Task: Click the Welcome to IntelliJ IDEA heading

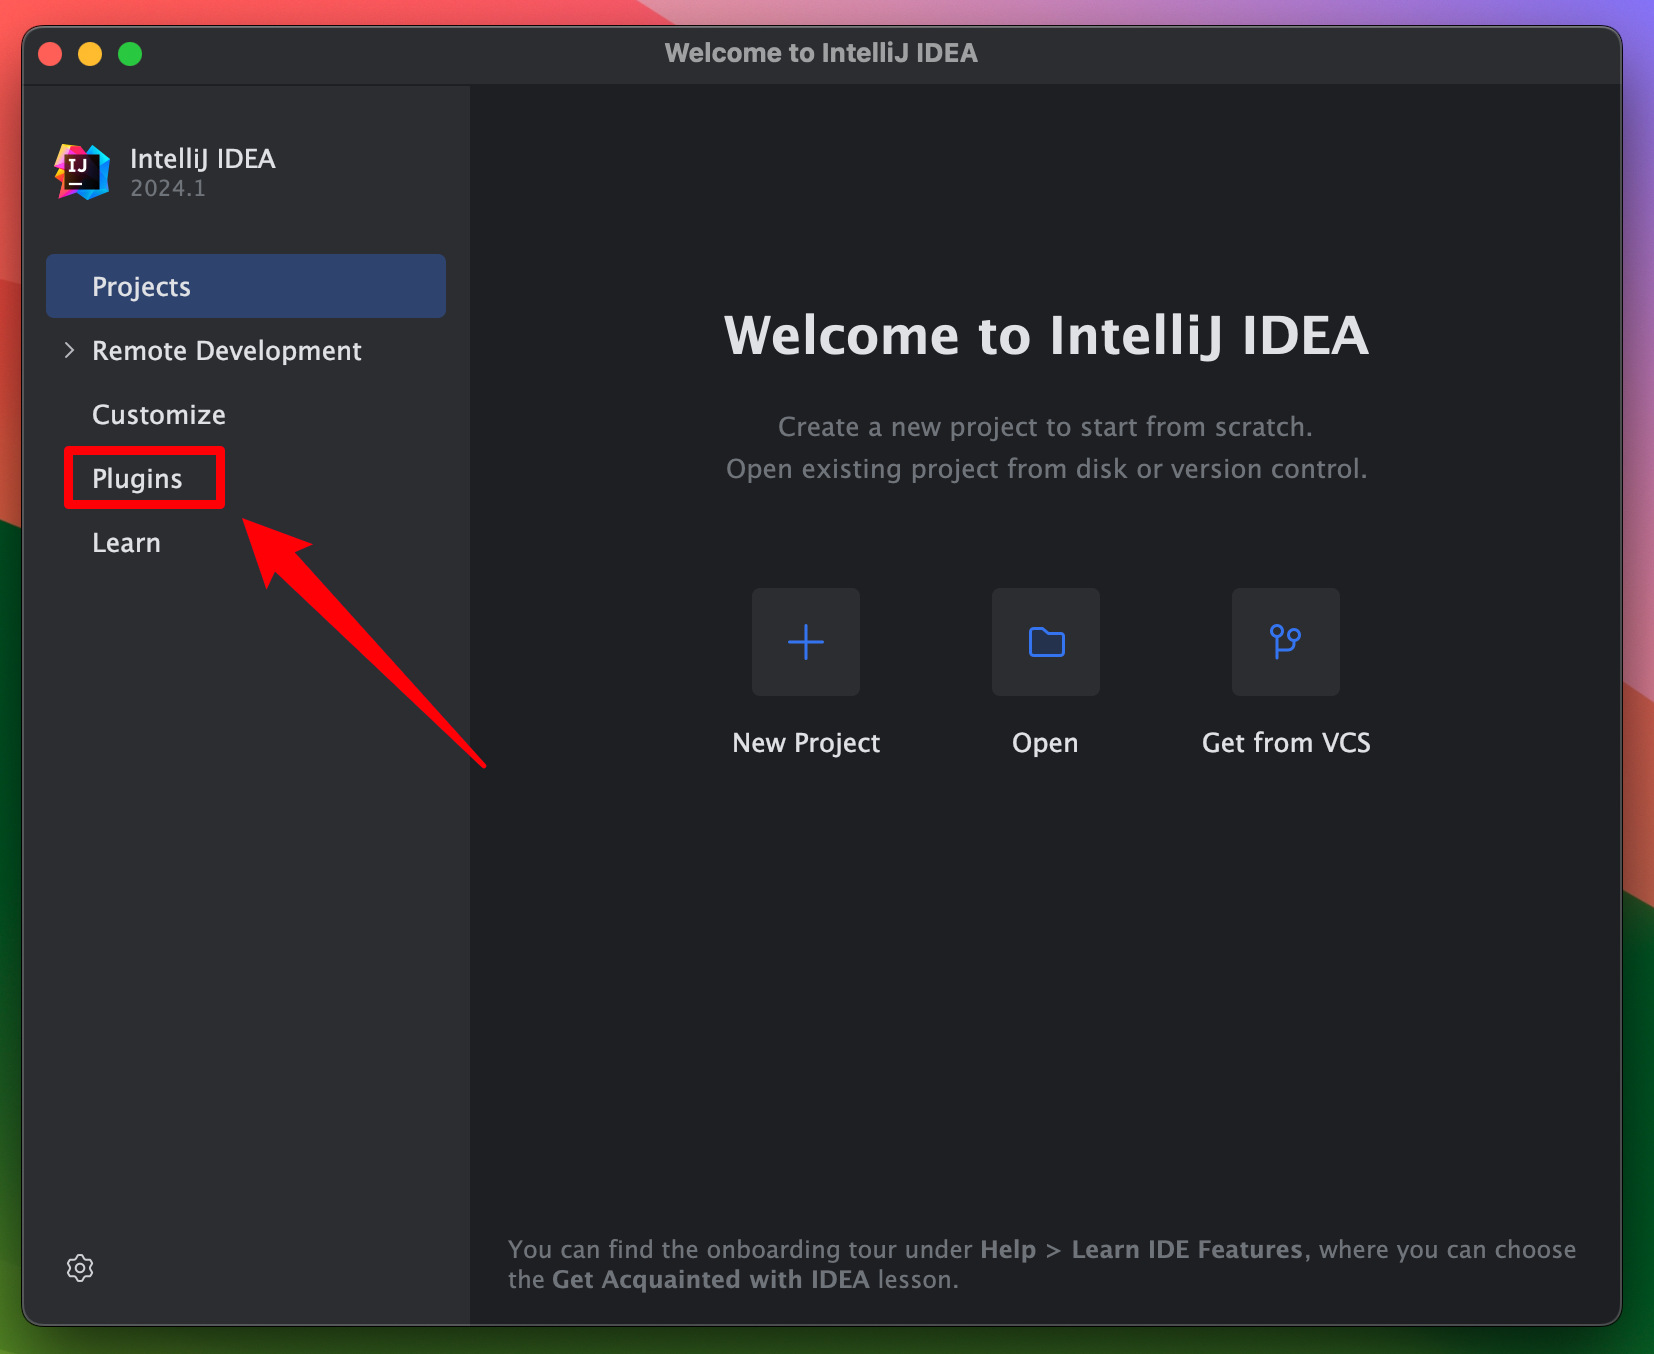Action: (x=1046, y=335)
